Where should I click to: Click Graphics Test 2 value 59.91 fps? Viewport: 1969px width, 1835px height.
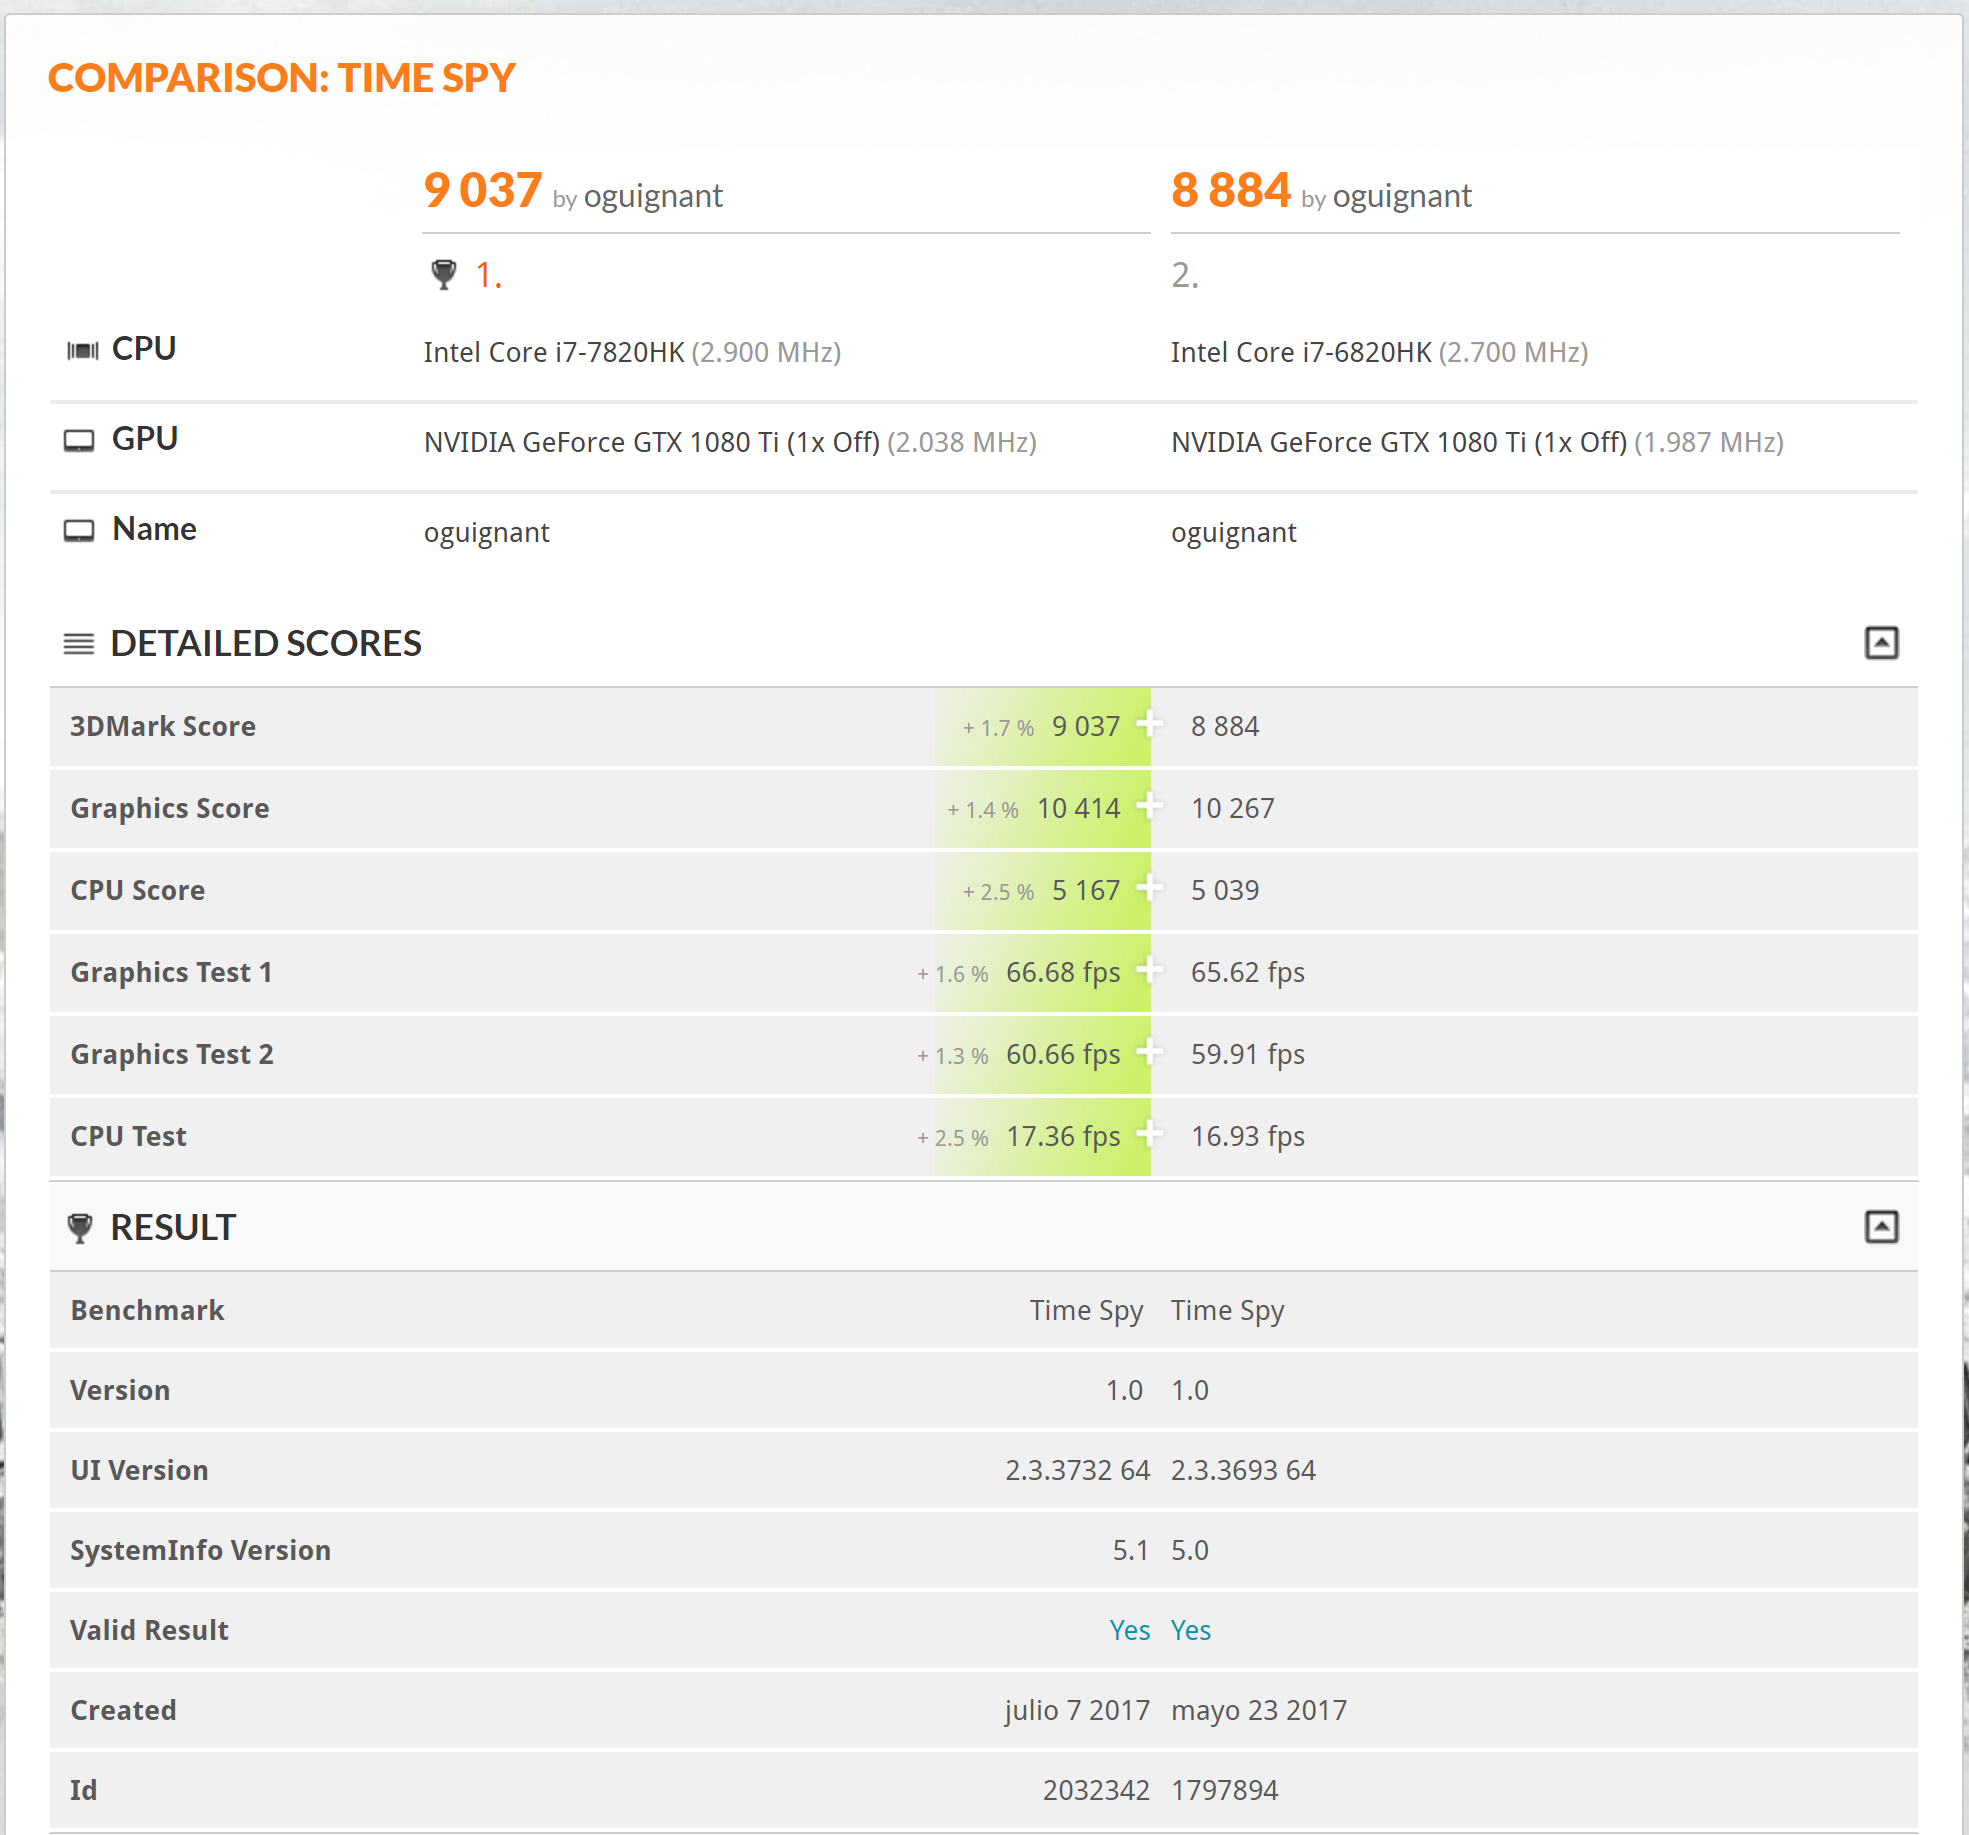1248,1054
